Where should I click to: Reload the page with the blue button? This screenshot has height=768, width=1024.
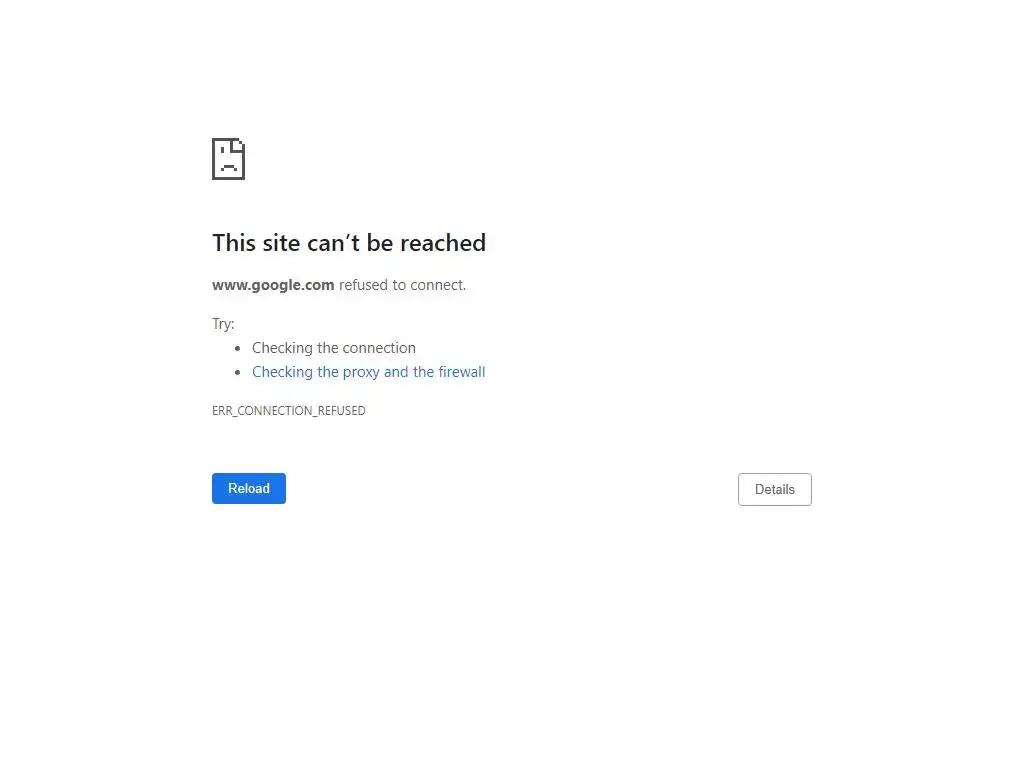click(249, 488)
